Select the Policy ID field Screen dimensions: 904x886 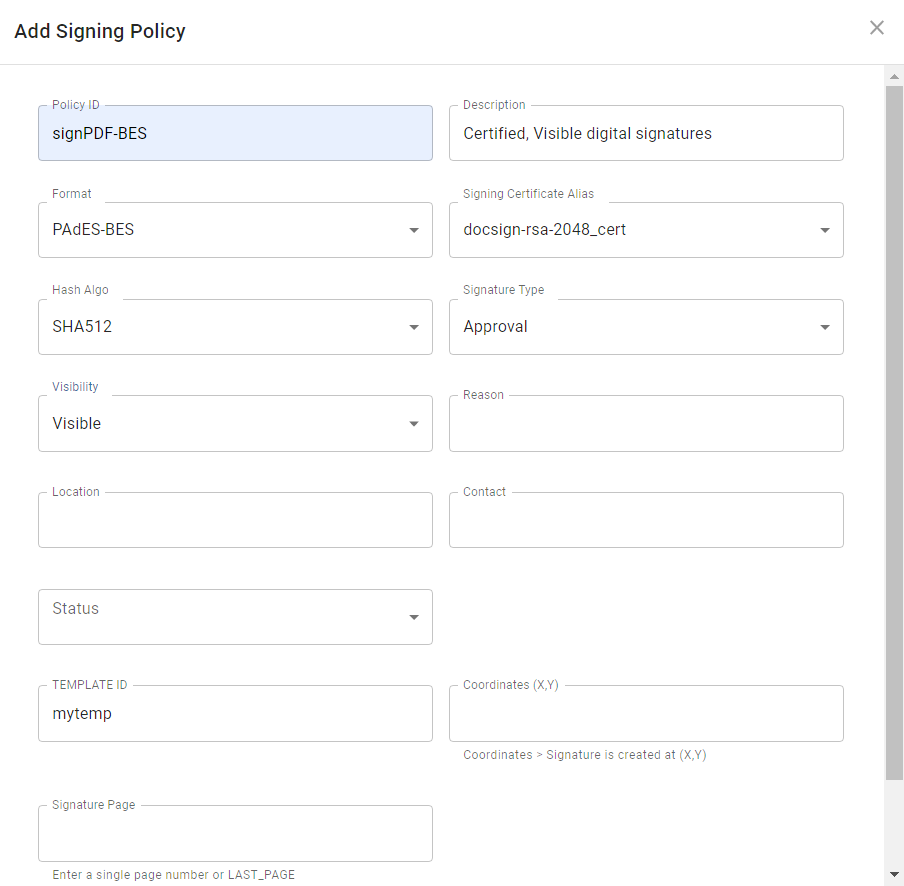pos(235,132)
